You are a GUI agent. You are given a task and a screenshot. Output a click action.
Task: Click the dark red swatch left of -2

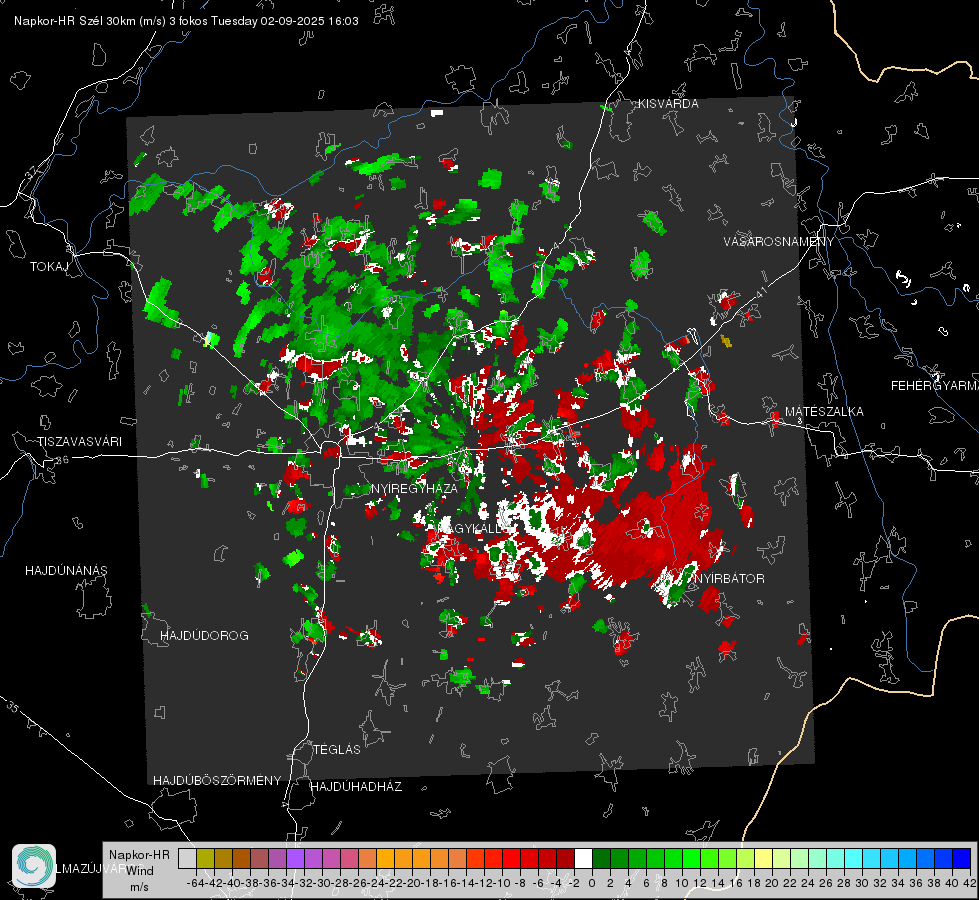(565, 858)
